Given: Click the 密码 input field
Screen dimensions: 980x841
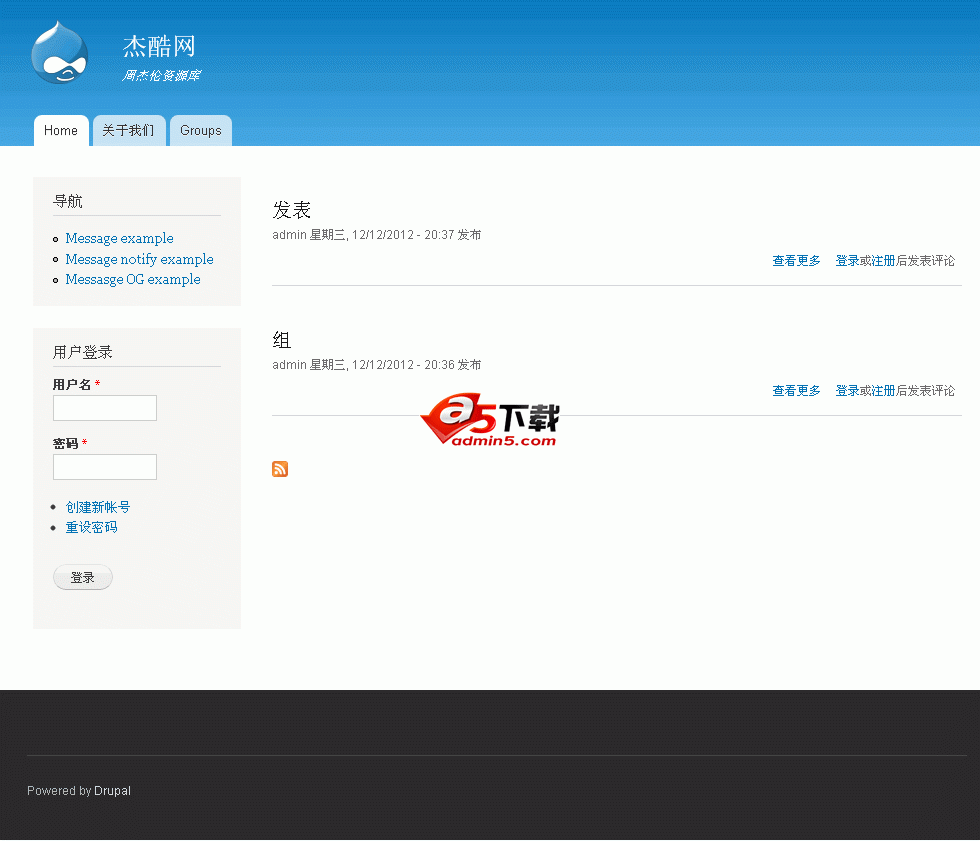Looking at the screenshot, I should tap(104, 467).
